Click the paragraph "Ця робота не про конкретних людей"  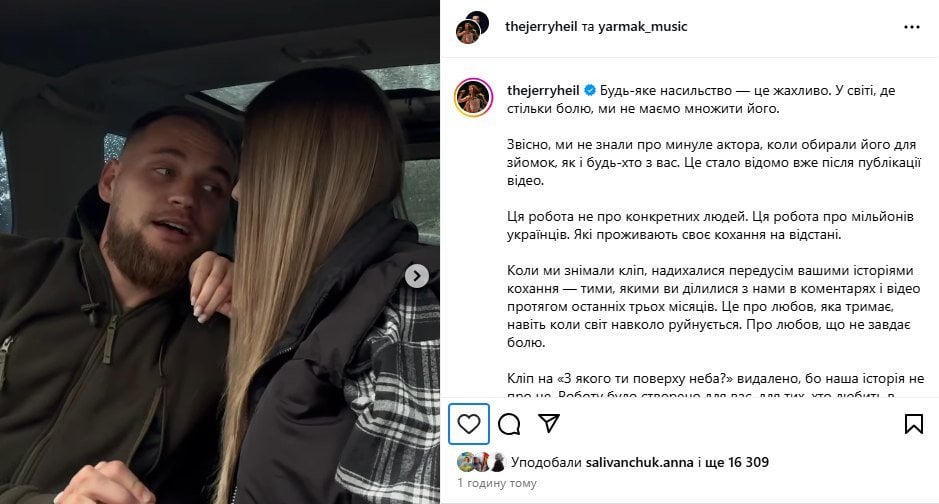[710, 225]
